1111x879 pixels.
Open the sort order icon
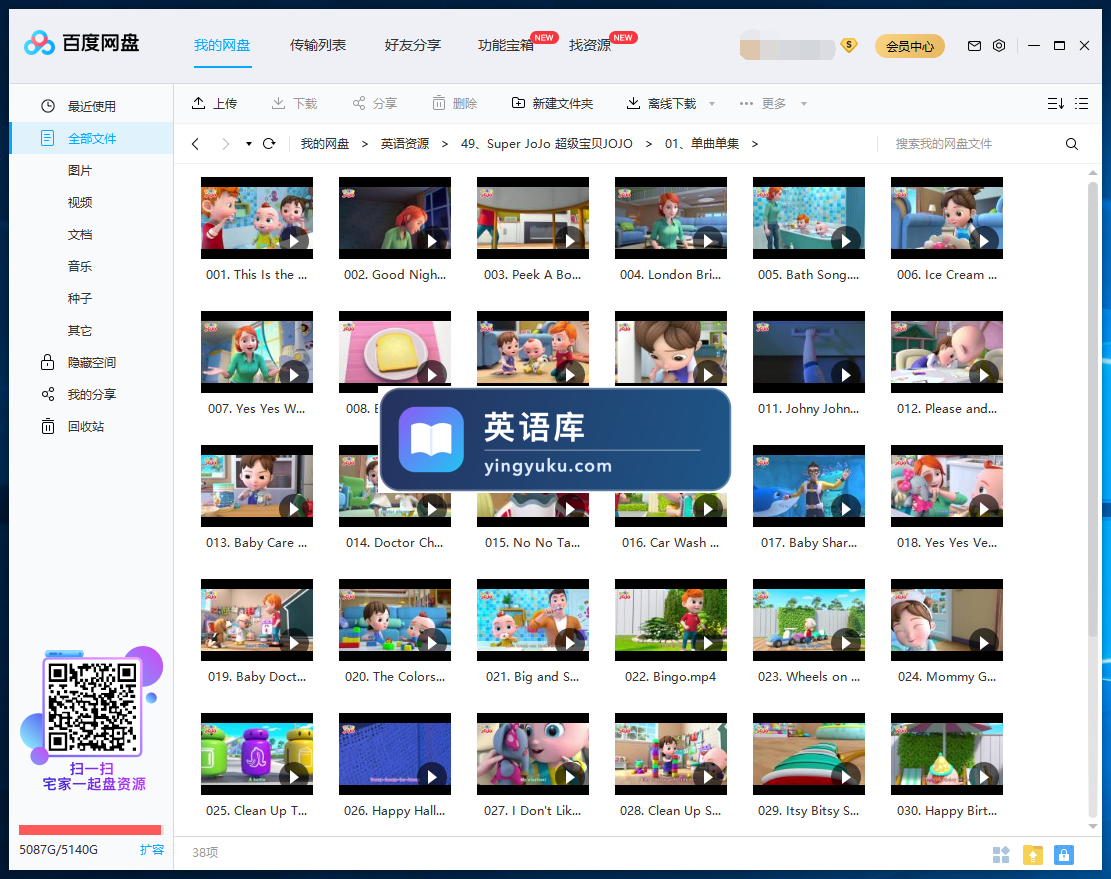(1056, 104)
